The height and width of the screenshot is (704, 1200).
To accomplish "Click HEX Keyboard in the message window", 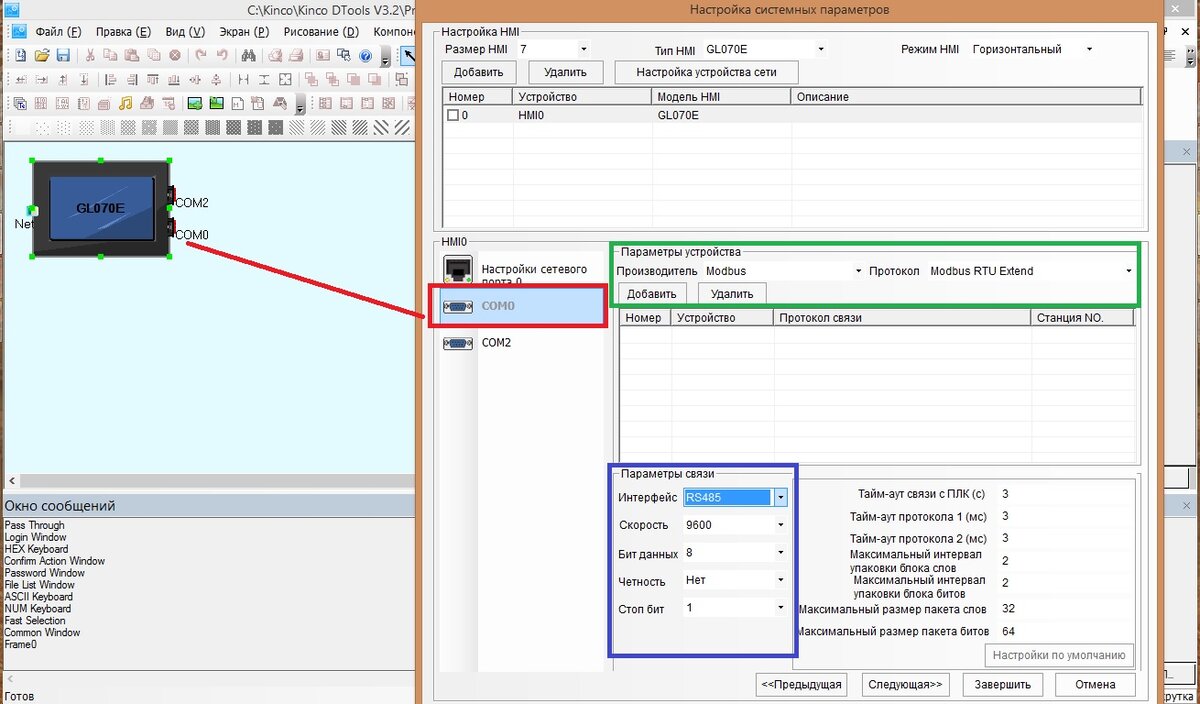I will click(x=36, y=549).
